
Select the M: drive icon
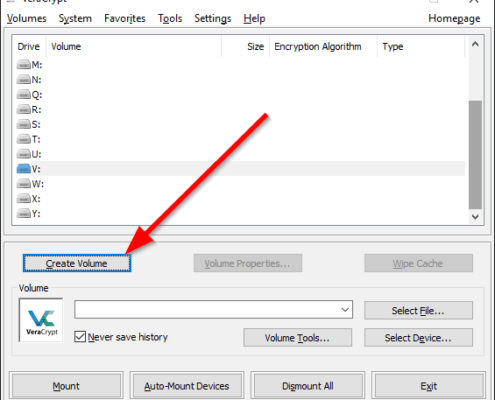[23, 64]
